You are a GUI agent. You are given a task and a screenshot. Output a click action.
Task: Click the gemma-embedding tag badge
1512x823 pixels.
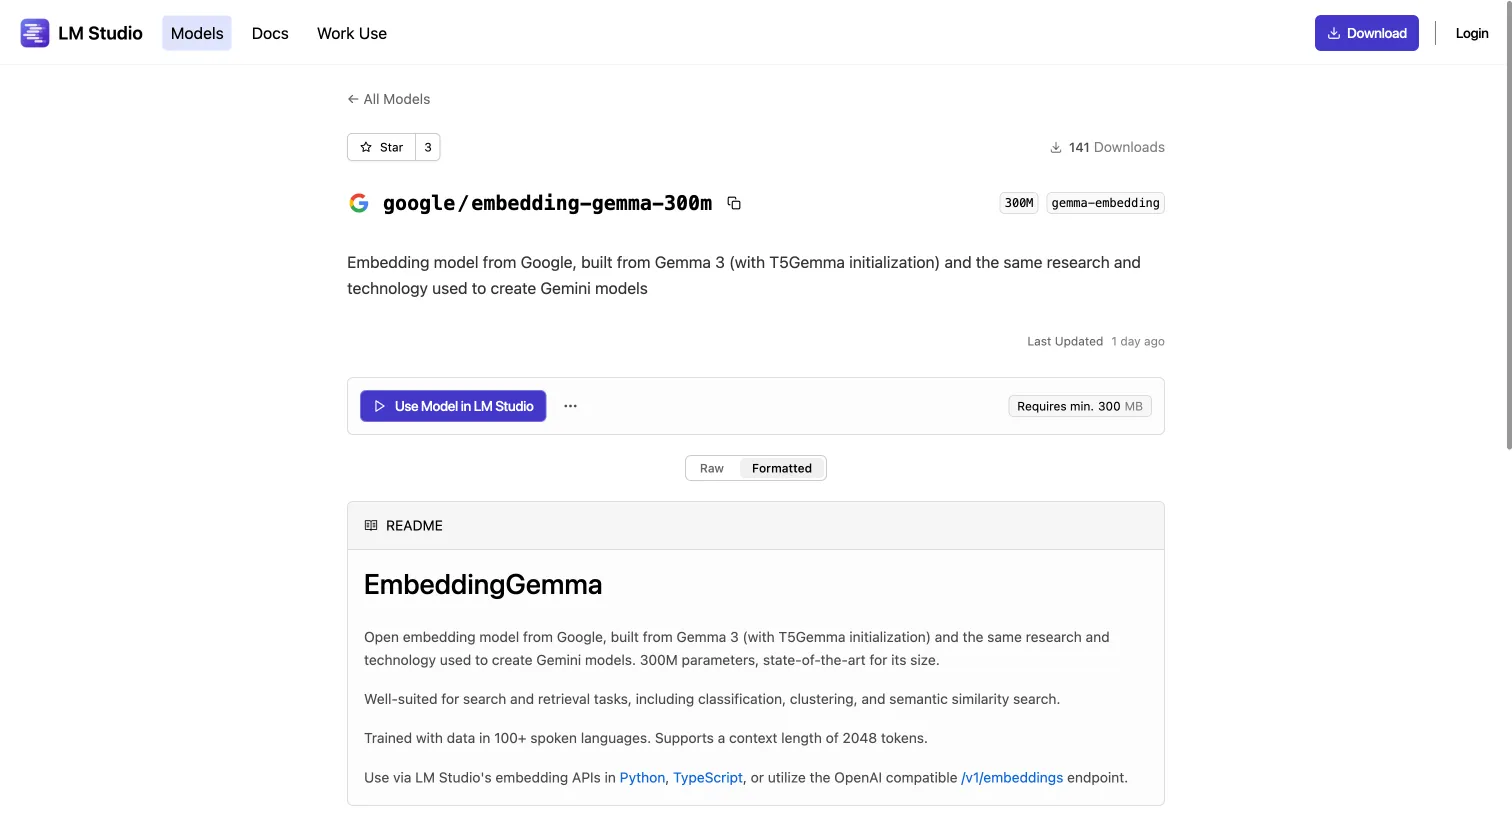1105,202
